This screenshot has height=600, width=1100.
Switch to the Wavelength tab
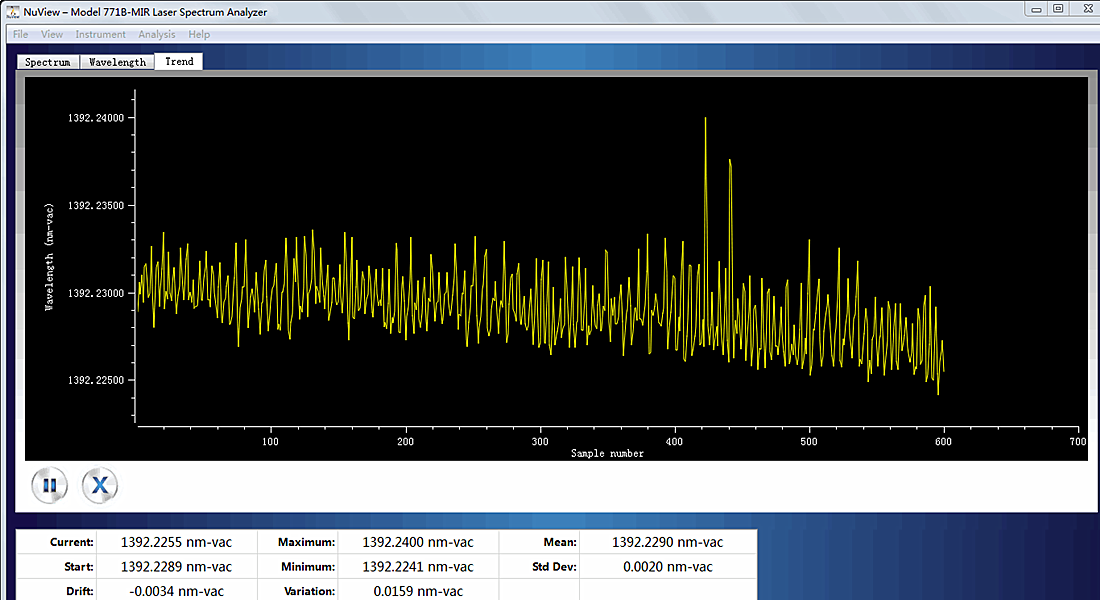(117, 62)
